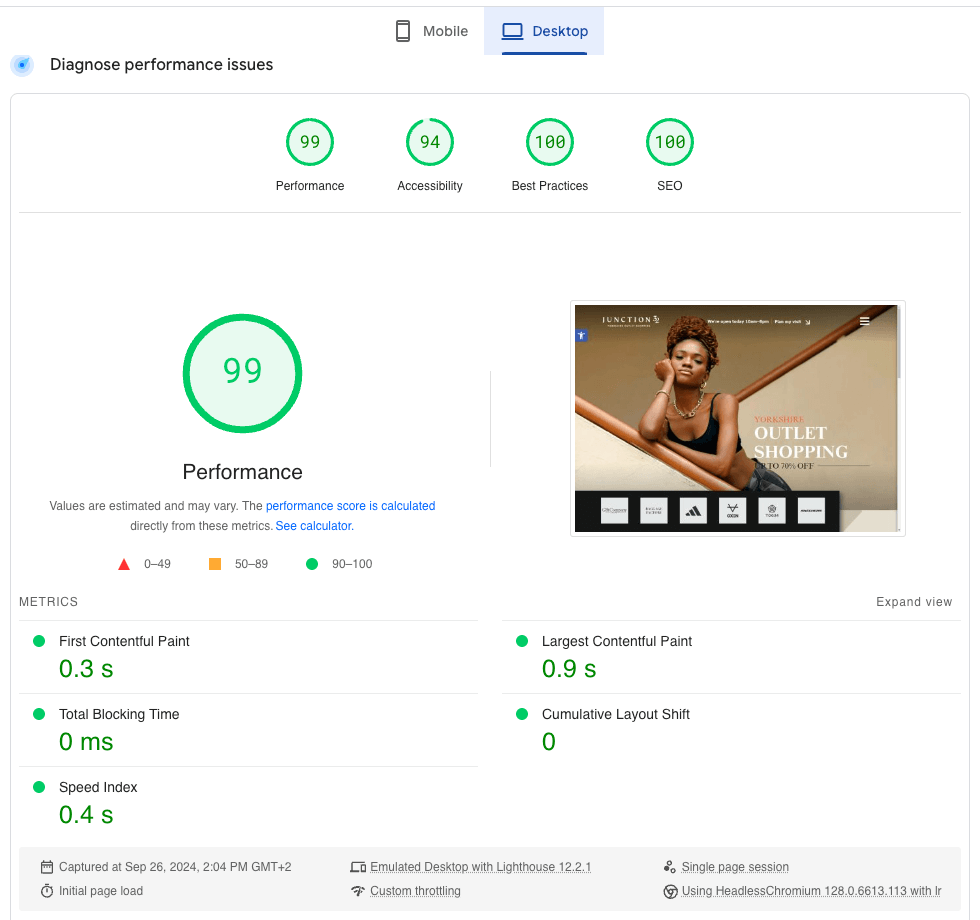Click the 0.3 s metric value
980x920 pixels.
[86, 669]
